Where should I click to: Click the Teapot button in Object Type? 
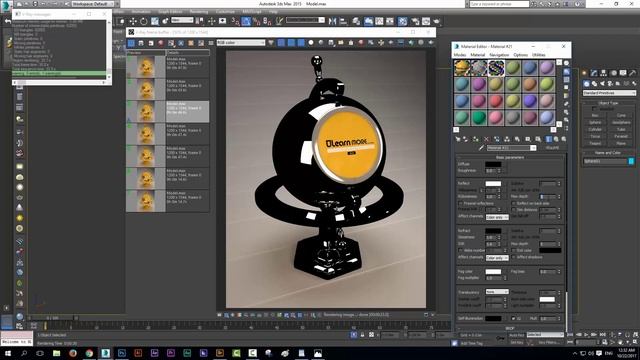click(x=595, y=143)
